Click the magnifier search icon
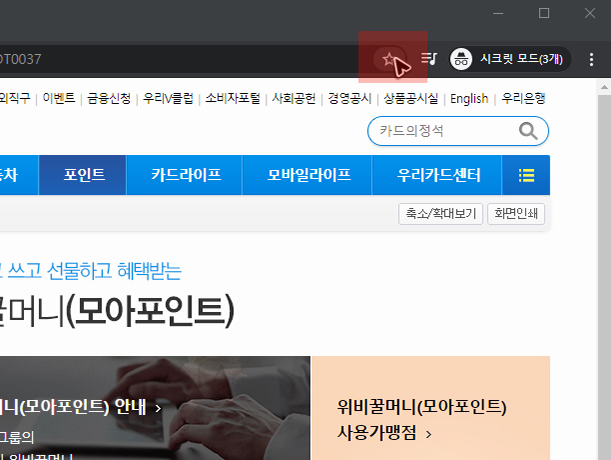Image resolution: width=611 pixels, height=460 pixels. (528, 131)
